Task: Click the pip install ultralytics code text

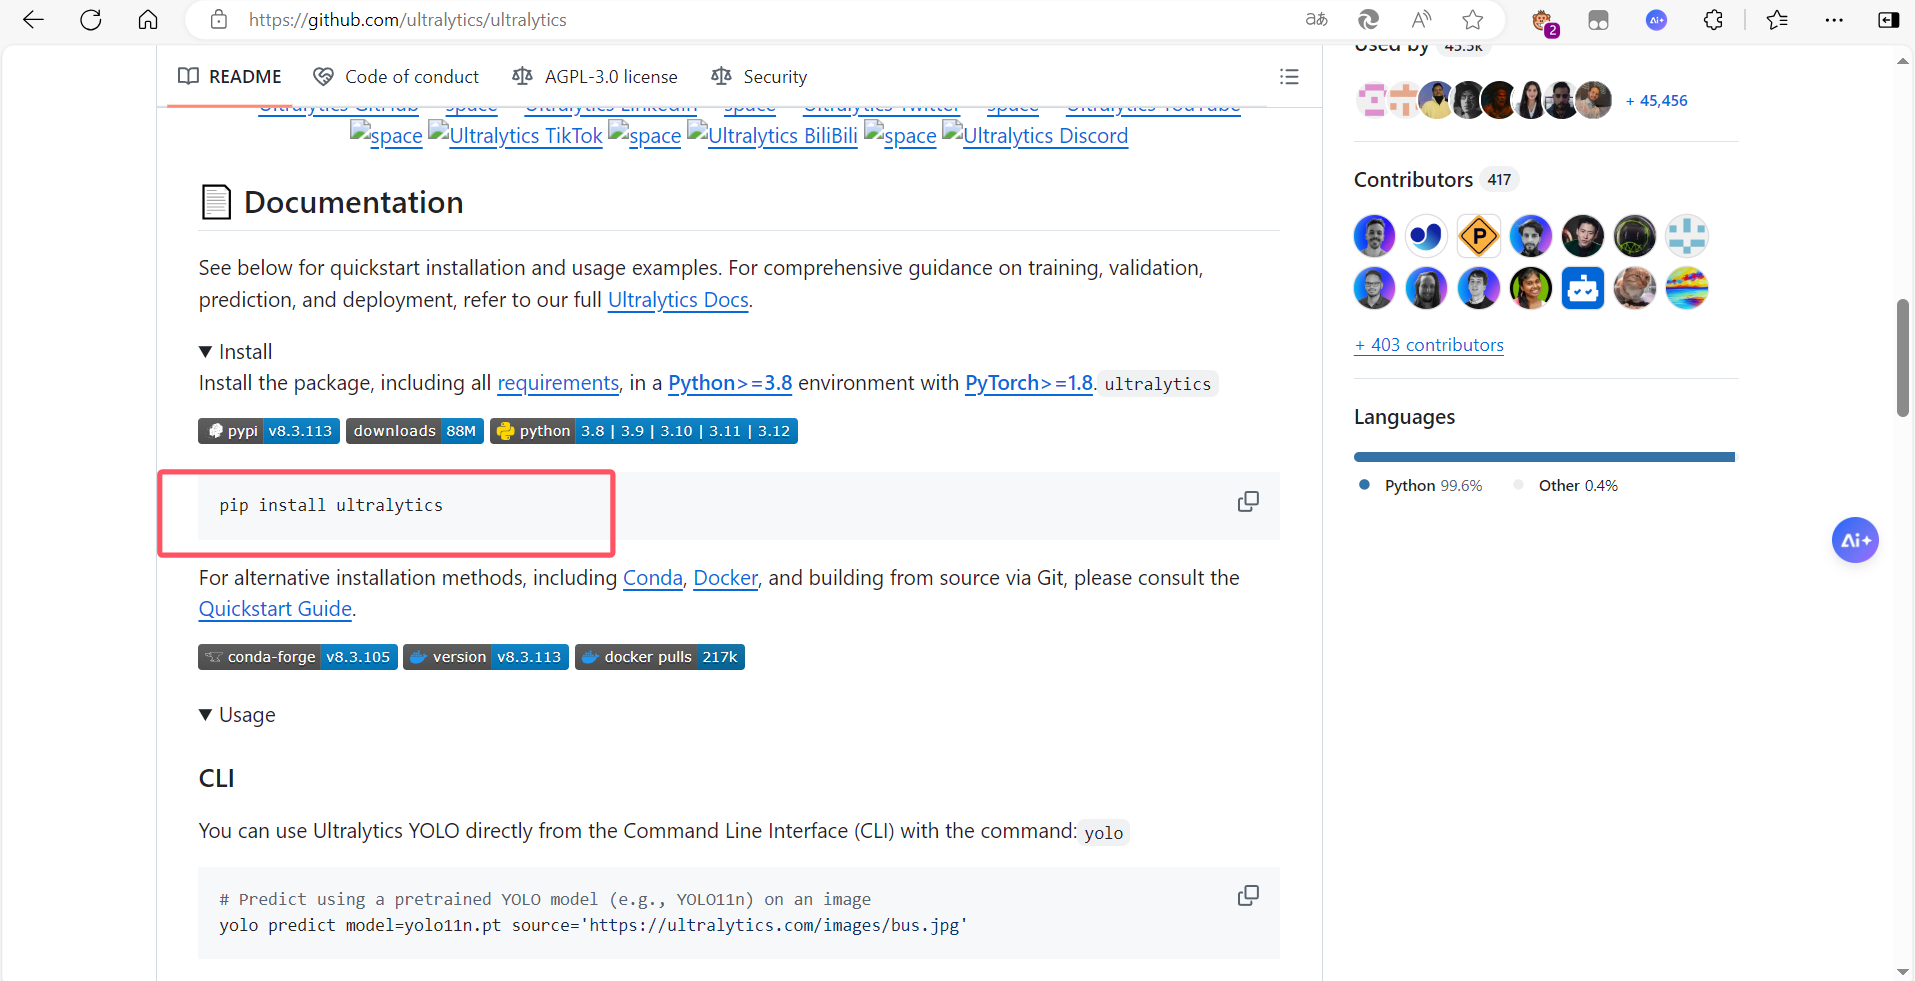Action: pos(331,506)
